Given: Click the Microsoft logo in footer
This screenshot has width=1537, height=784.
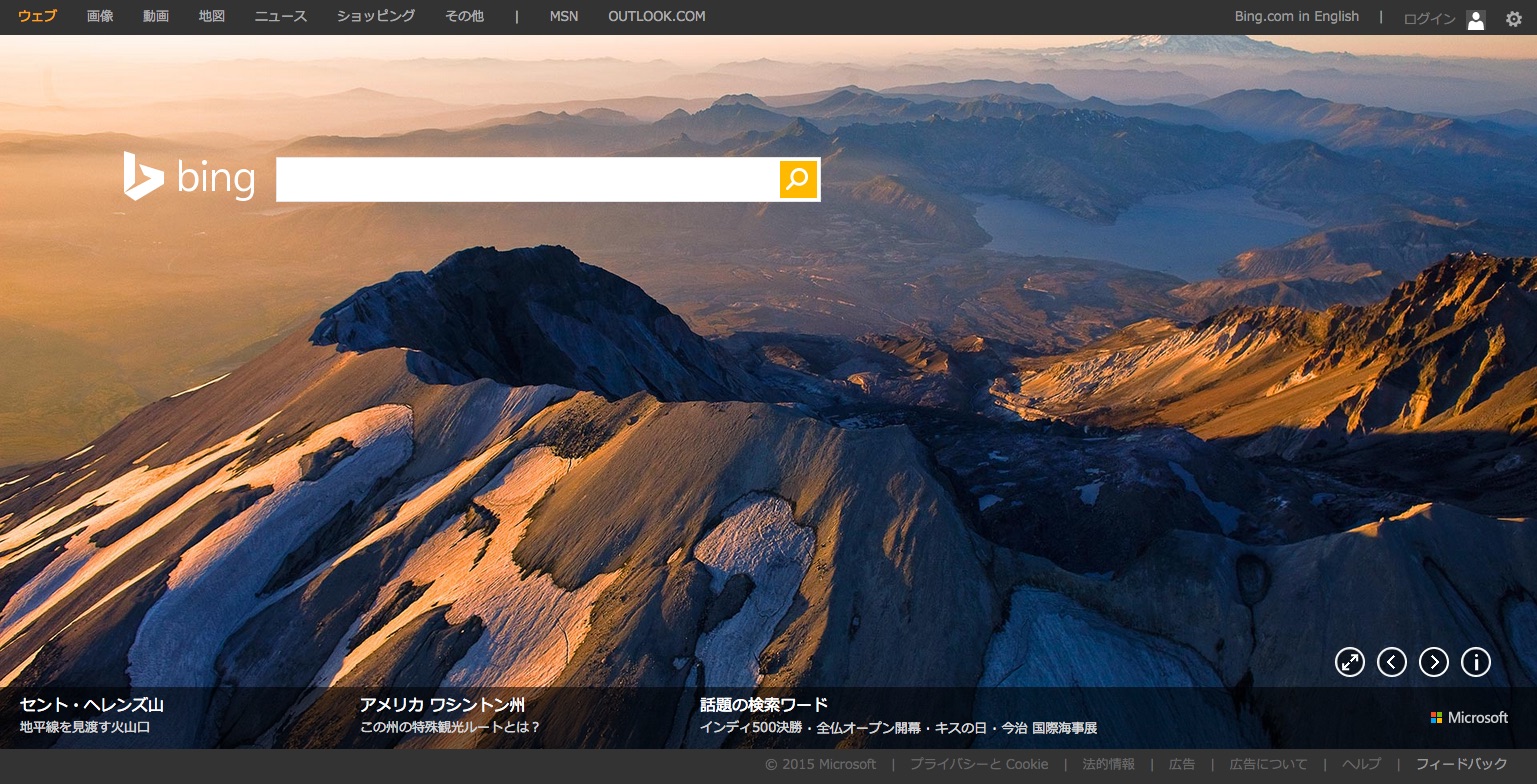Looking at the screenshot, I should pyautogui.click(x=1469, y=717).
